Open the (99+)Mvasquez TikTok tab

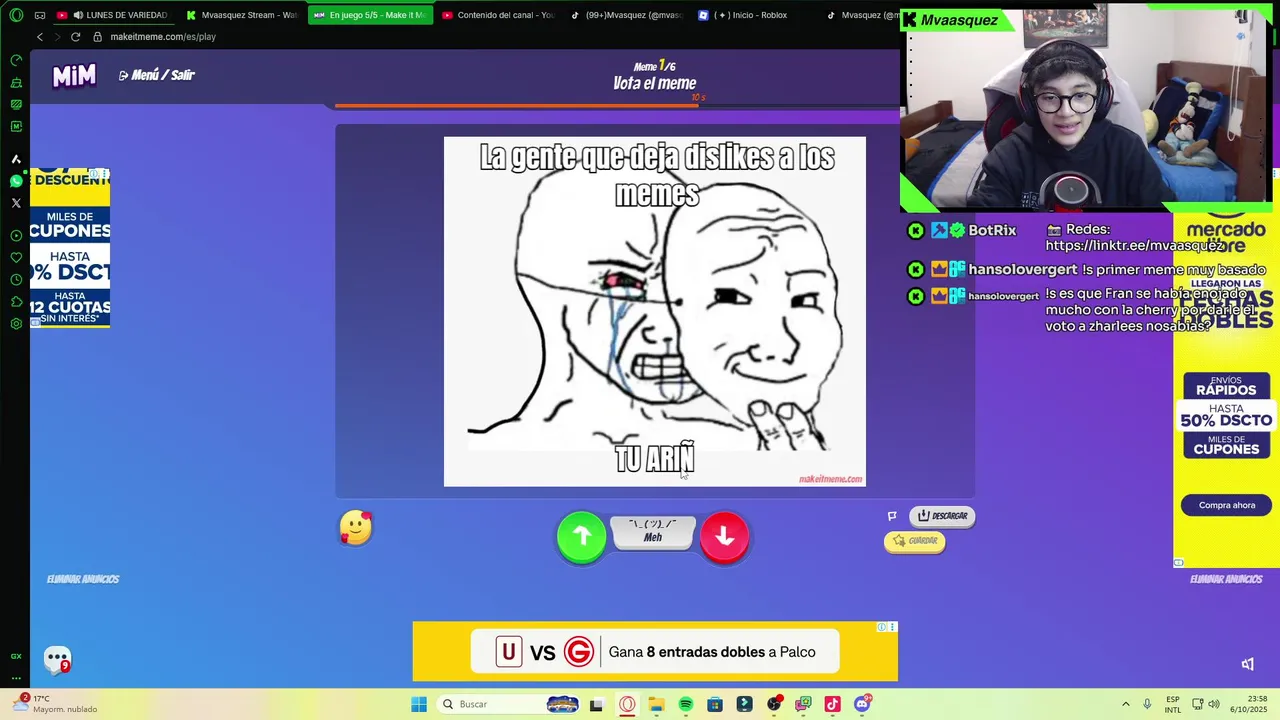click(x=625, y=15)
